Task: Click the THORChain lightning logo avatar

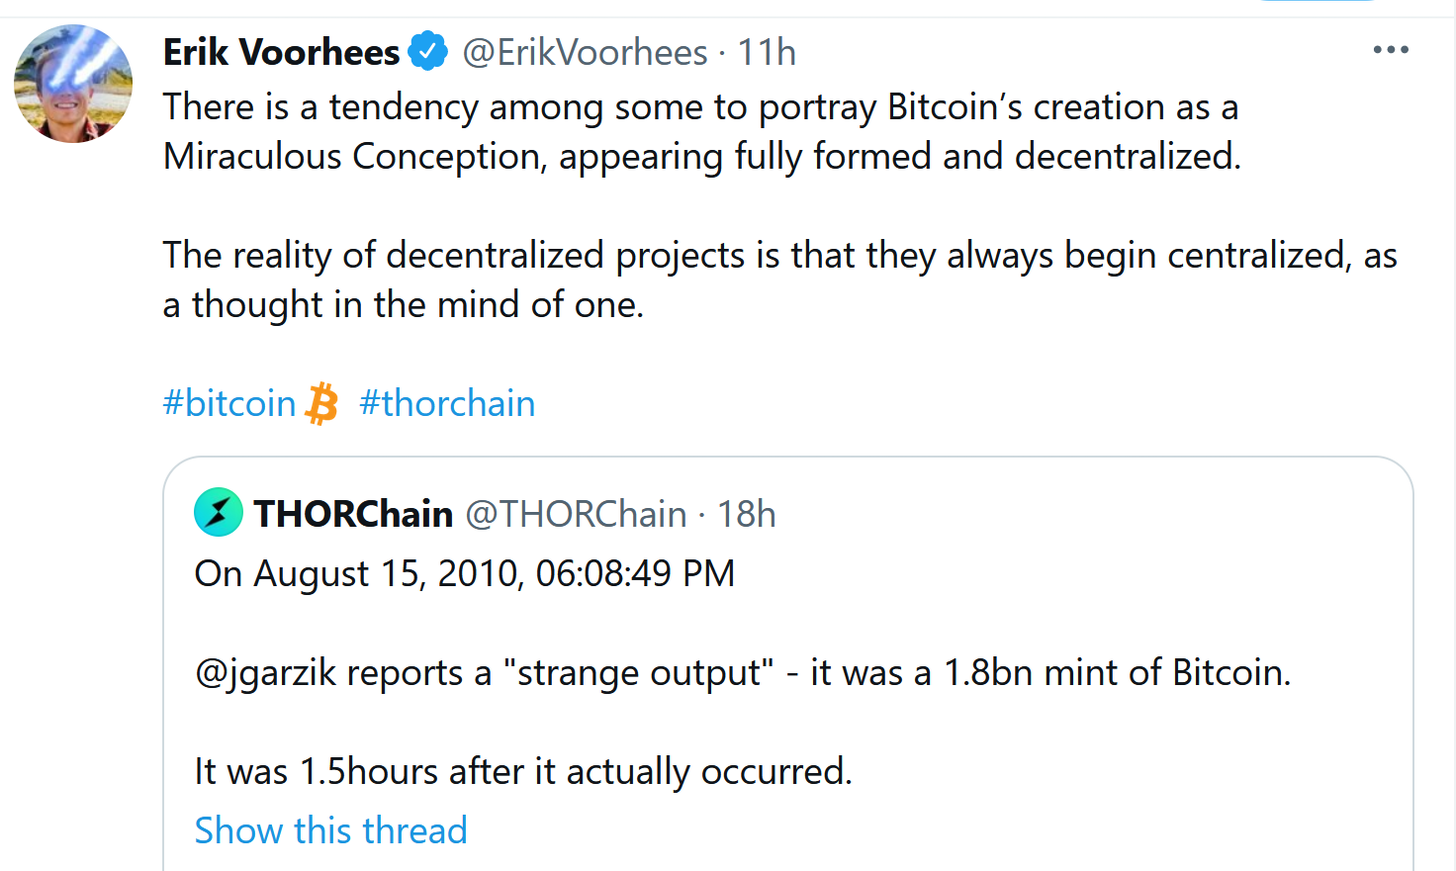Action: tap(218, 513)
